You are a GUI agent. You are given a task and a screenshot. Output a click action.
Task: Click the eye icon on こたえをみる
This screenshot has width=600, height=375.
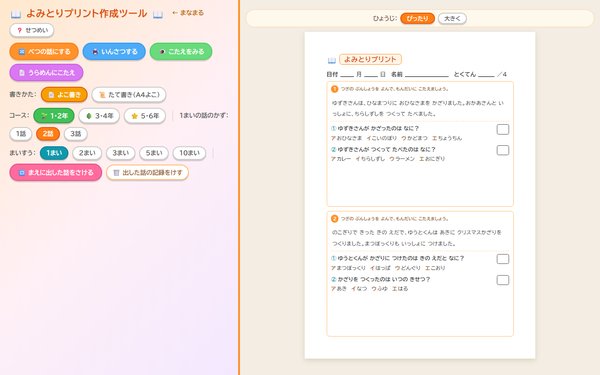162,52
